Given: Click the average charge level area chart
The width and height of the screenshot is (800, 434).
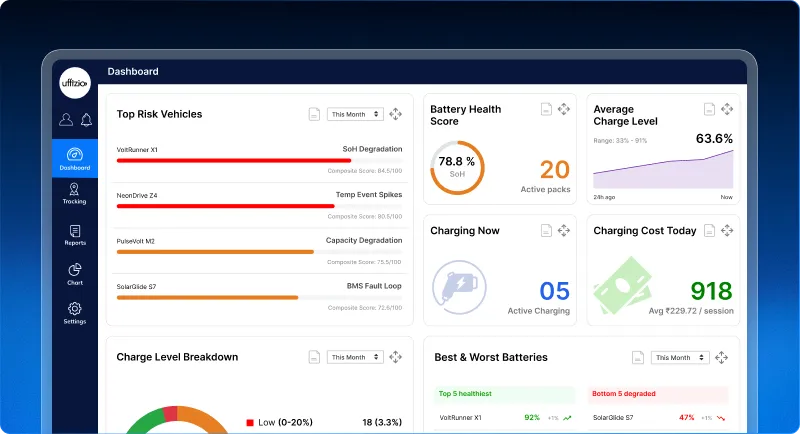Looking at the screenshot, I should [x=663, y=170].
